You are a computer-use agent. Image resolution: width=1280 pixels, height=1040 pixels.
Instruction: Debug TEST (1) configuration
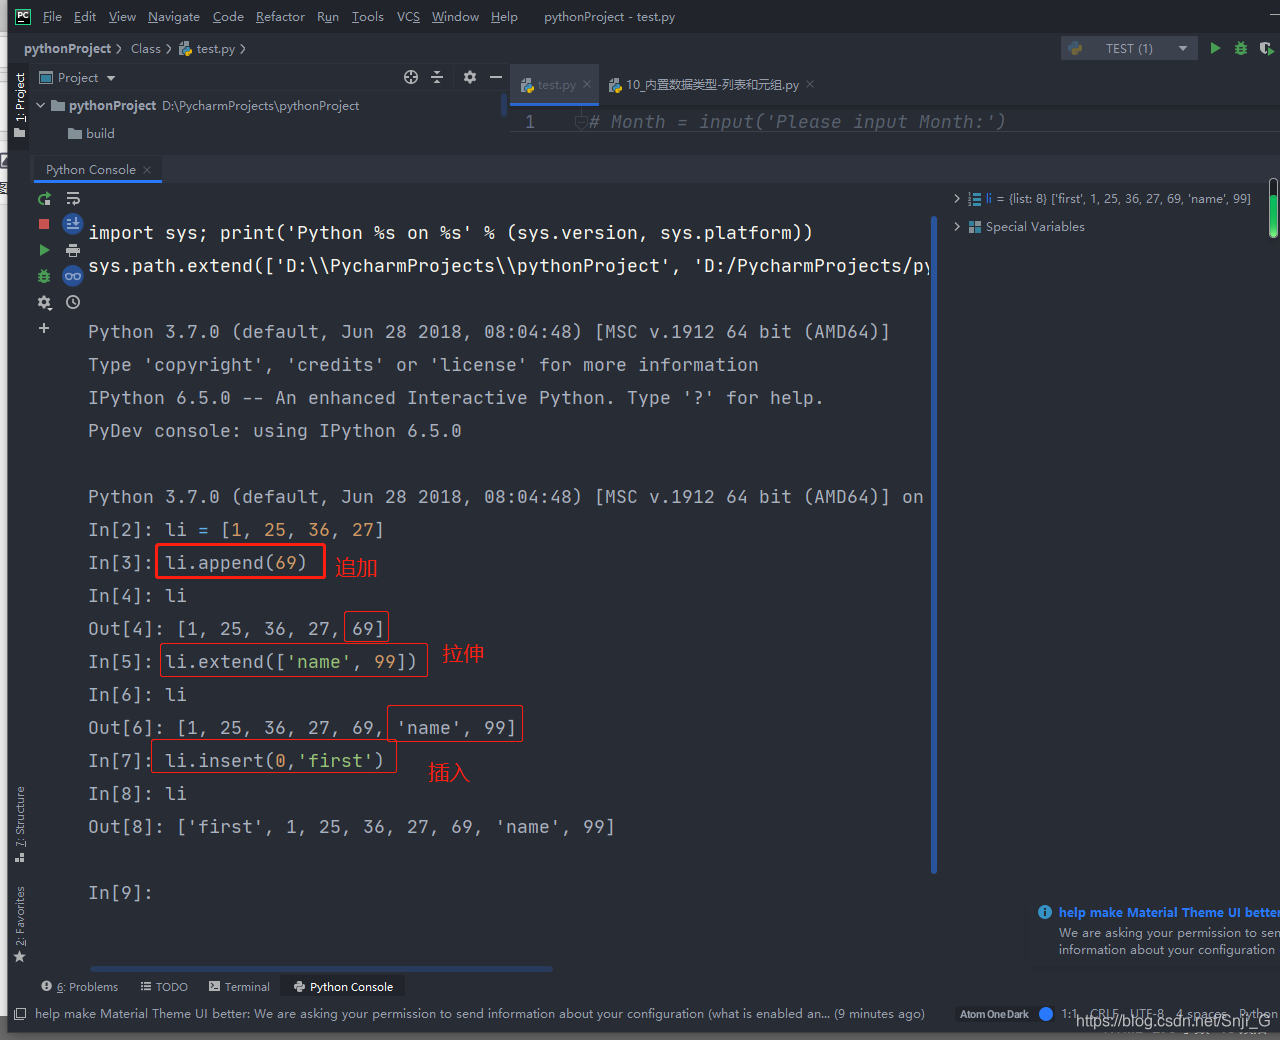[1241, 48]
